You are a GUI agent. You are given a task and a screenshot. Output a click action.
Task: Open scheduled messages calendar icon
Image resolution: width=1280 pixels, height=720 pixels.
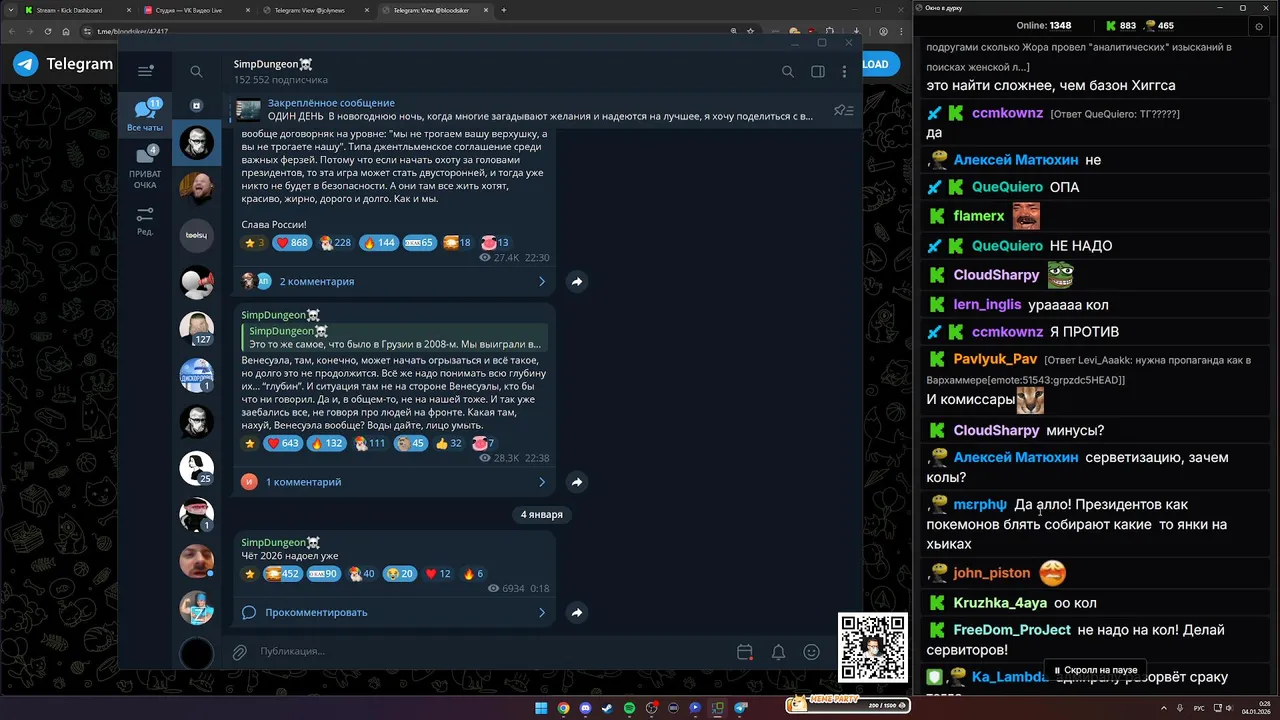[x=744, y=652]
